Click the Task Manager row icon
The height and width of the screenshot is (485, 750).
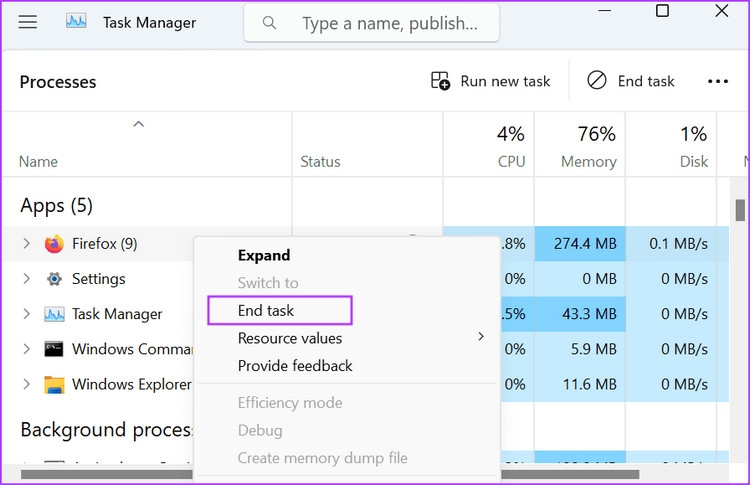[54, 314]
